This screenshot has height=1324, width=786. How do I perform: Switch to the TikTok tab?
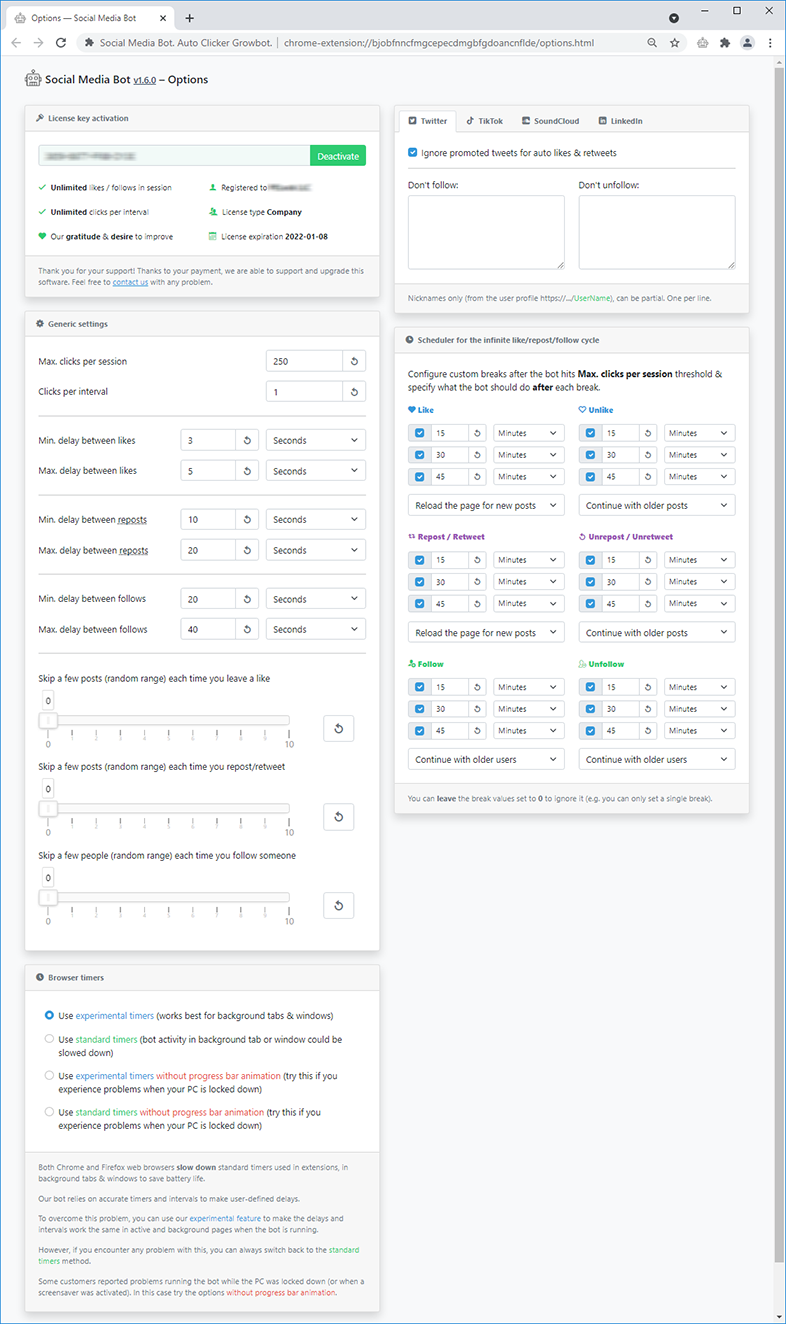484,121
